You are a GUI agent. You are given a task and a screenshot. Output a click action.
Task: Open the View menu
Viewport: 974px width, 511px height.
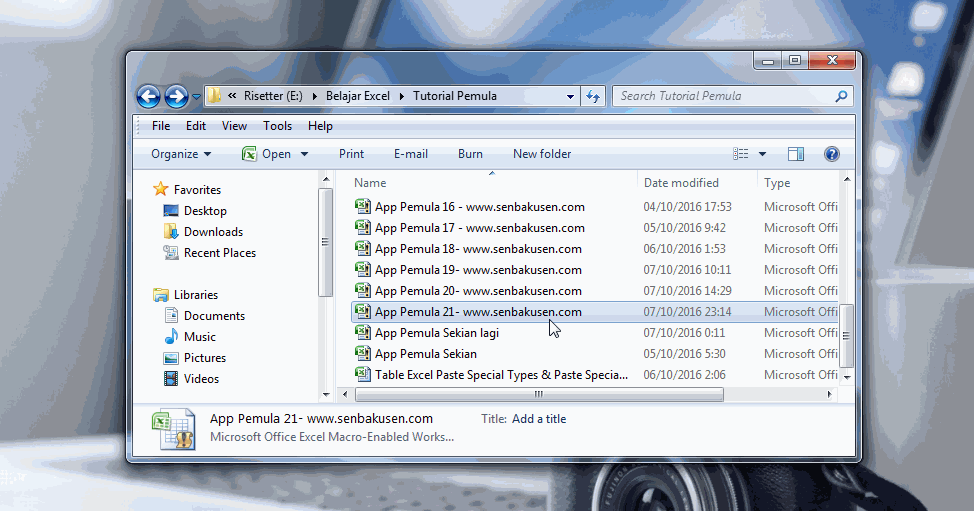click(234, 126)
